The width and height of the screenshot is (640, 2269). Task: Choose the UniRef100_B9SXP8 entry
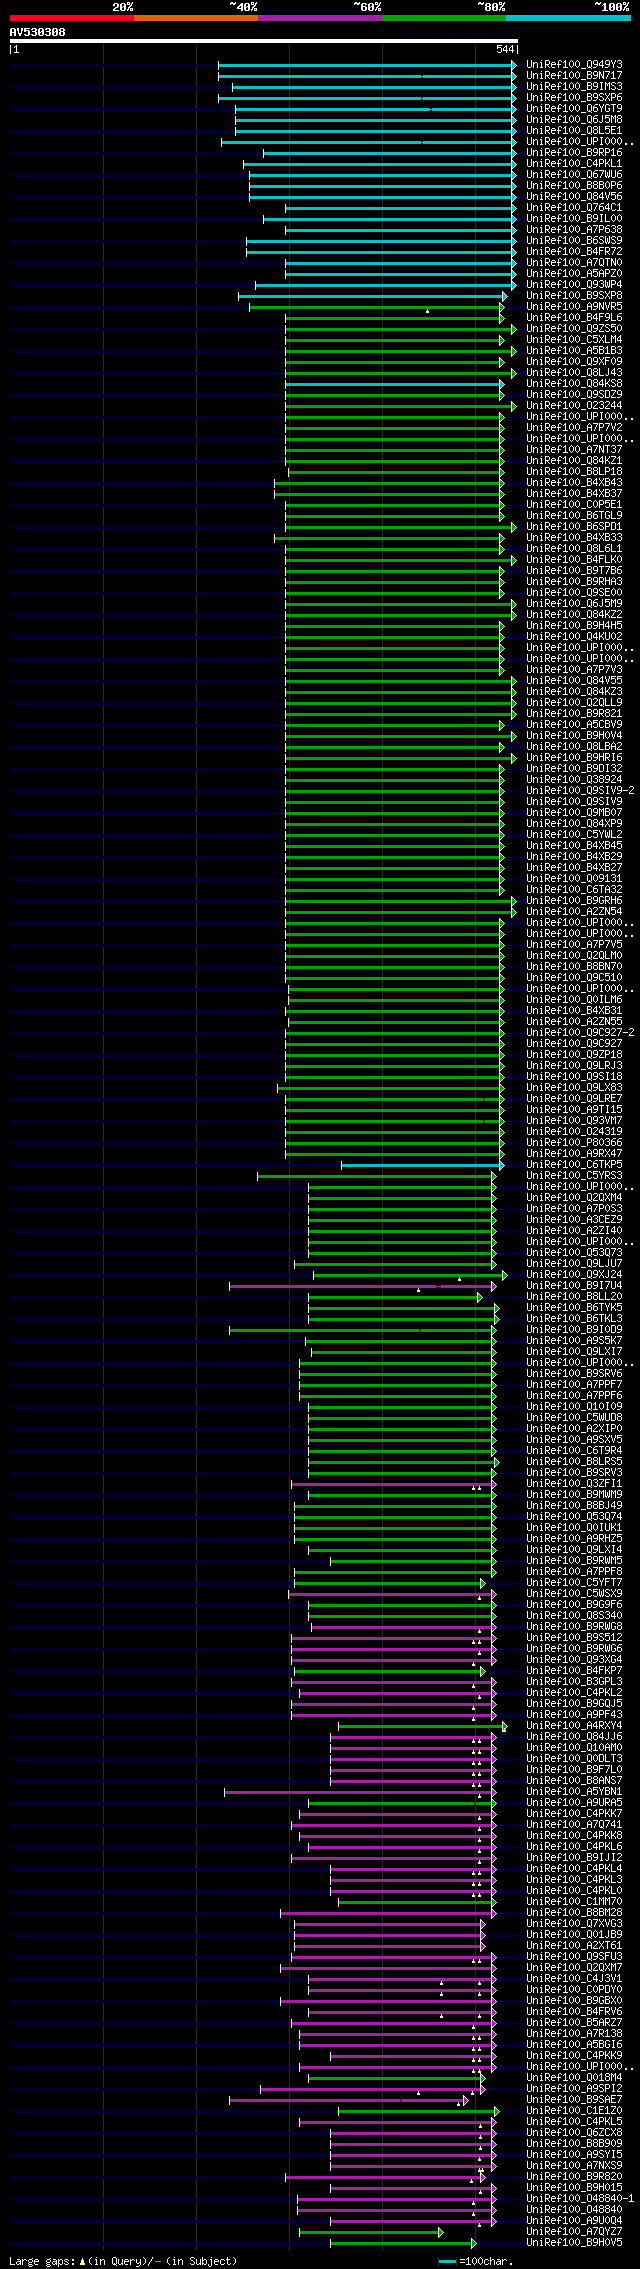(574, 295)
